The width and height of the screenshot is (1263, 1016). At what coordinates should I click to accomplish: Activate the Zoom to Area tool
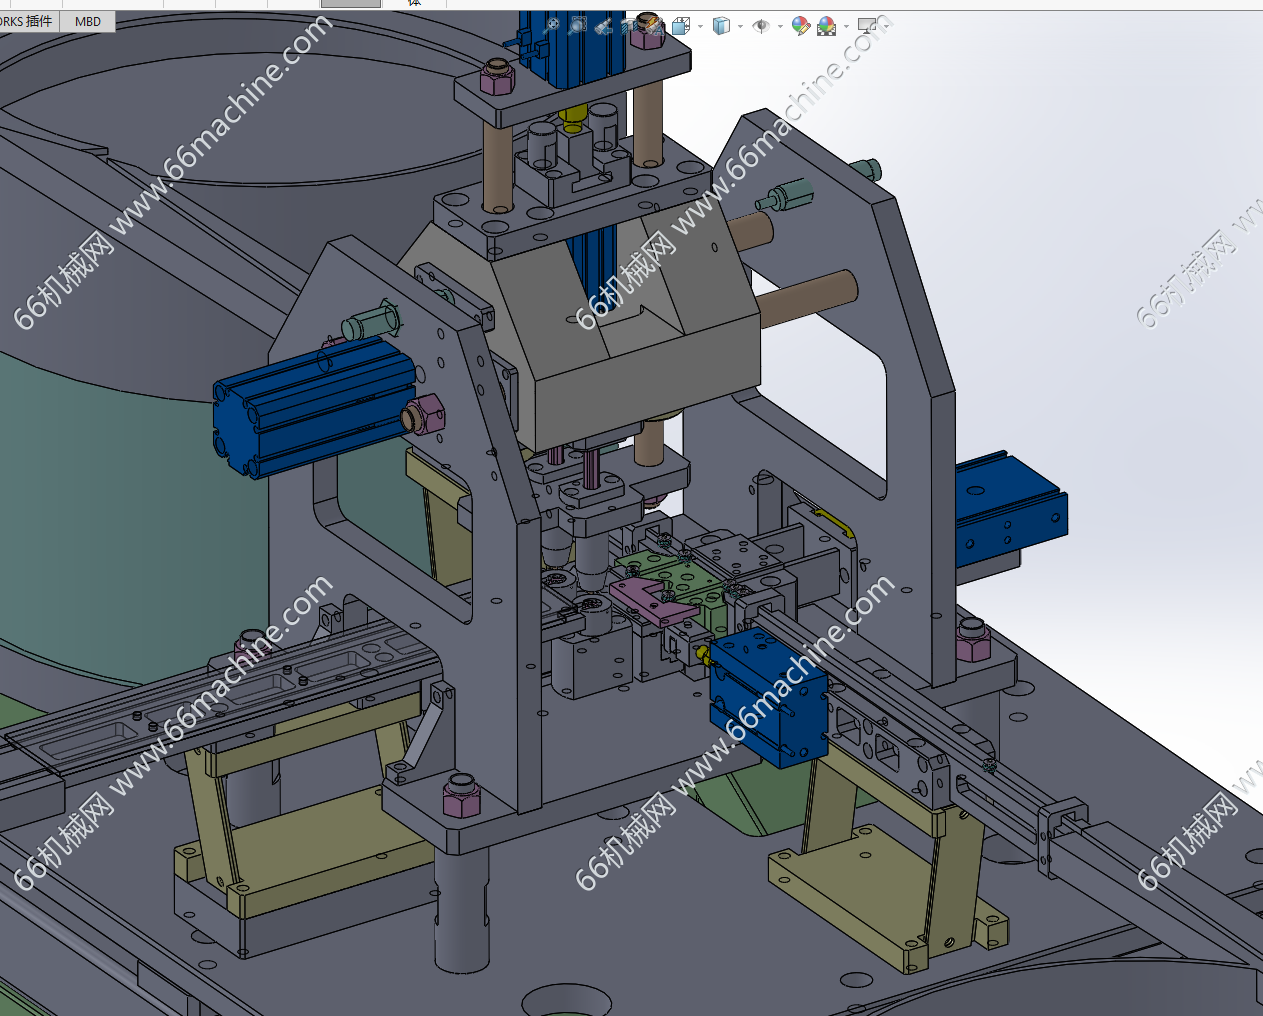[x=577, y=26]
